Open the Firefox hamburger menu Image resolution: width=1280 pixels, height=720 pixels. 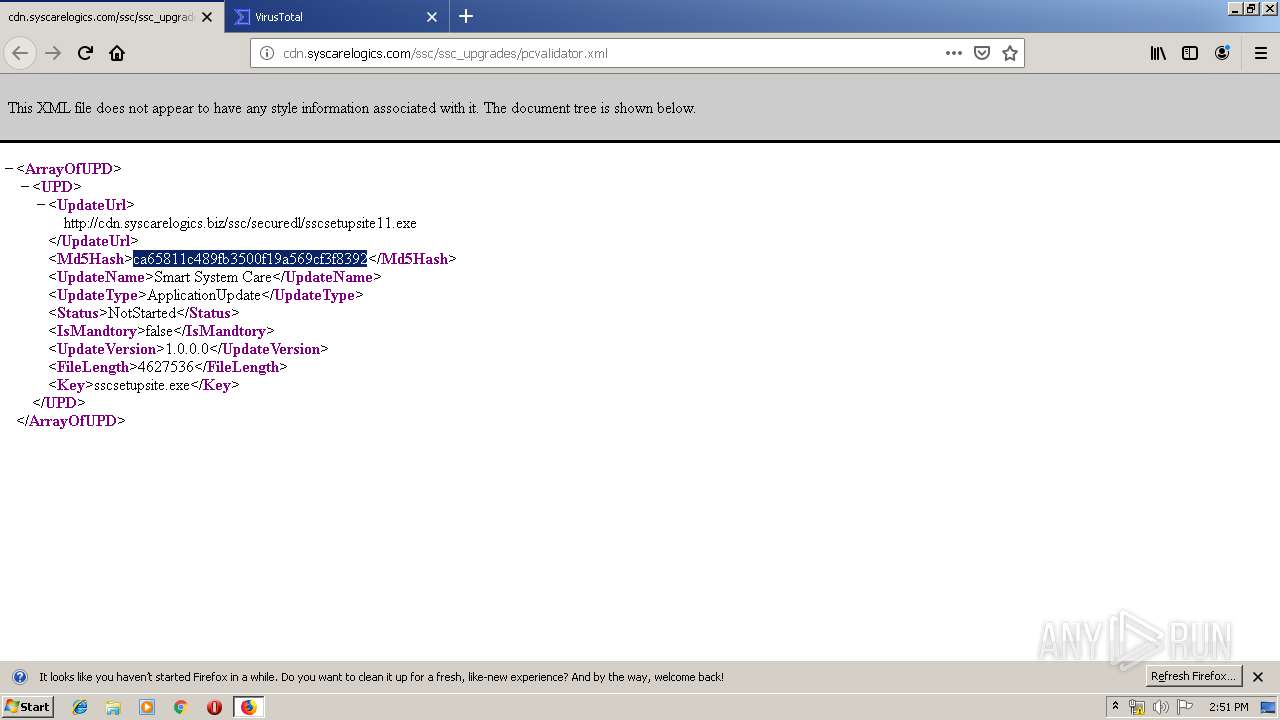[x=1261, y=53]
